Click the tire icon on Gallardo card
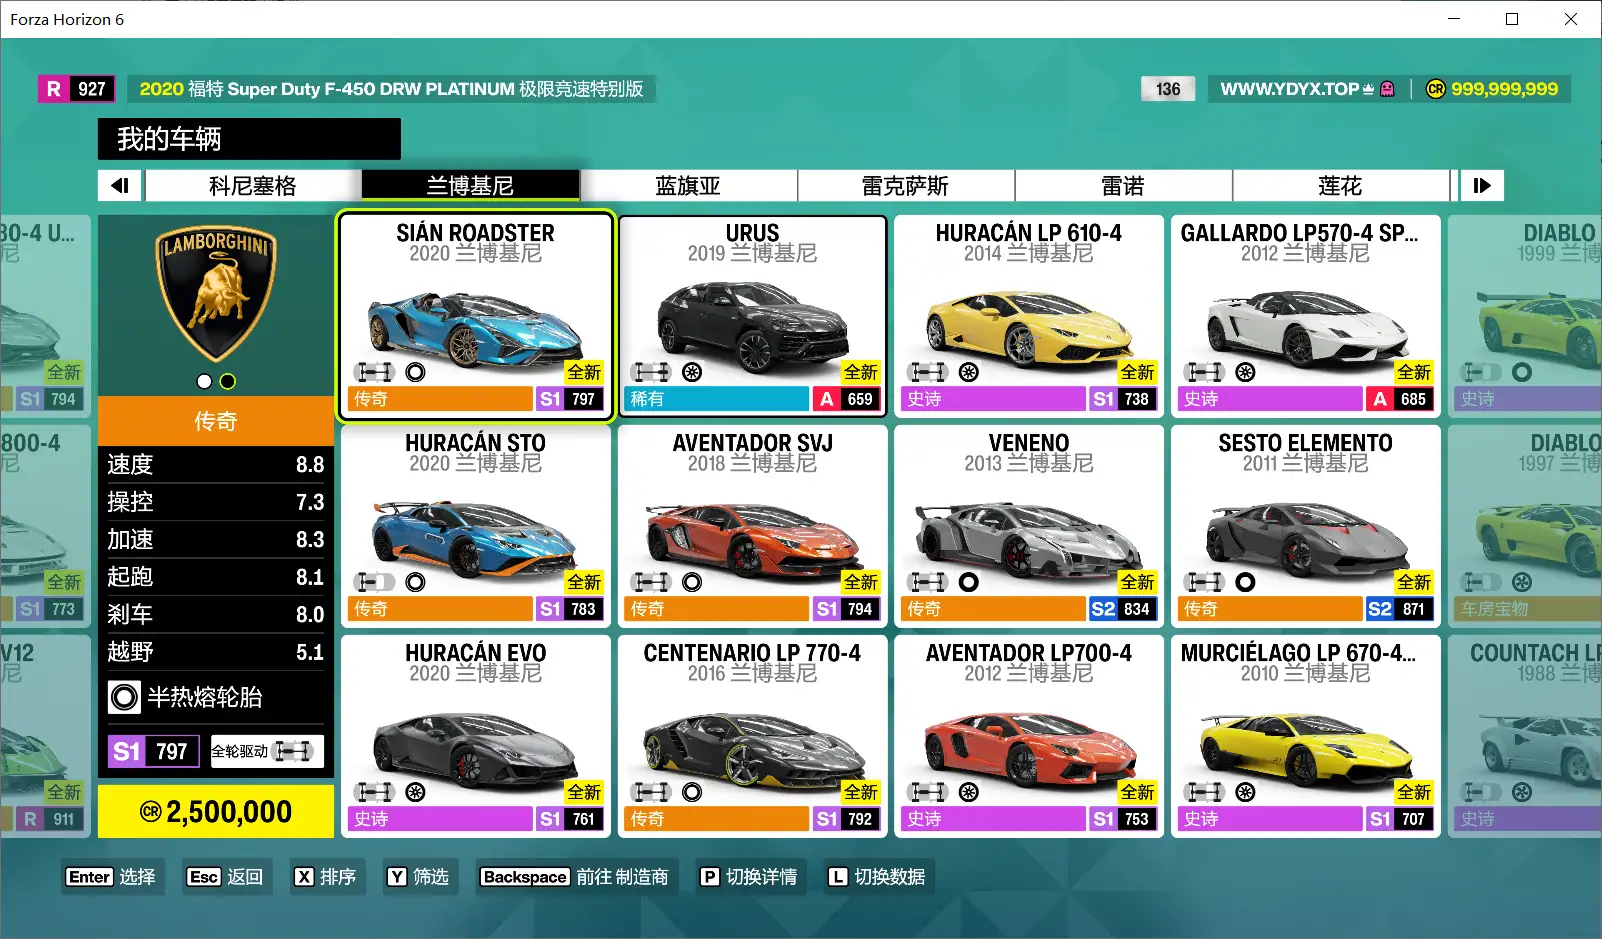The width and height of the screenshot is (1602, 939). 1245,372
